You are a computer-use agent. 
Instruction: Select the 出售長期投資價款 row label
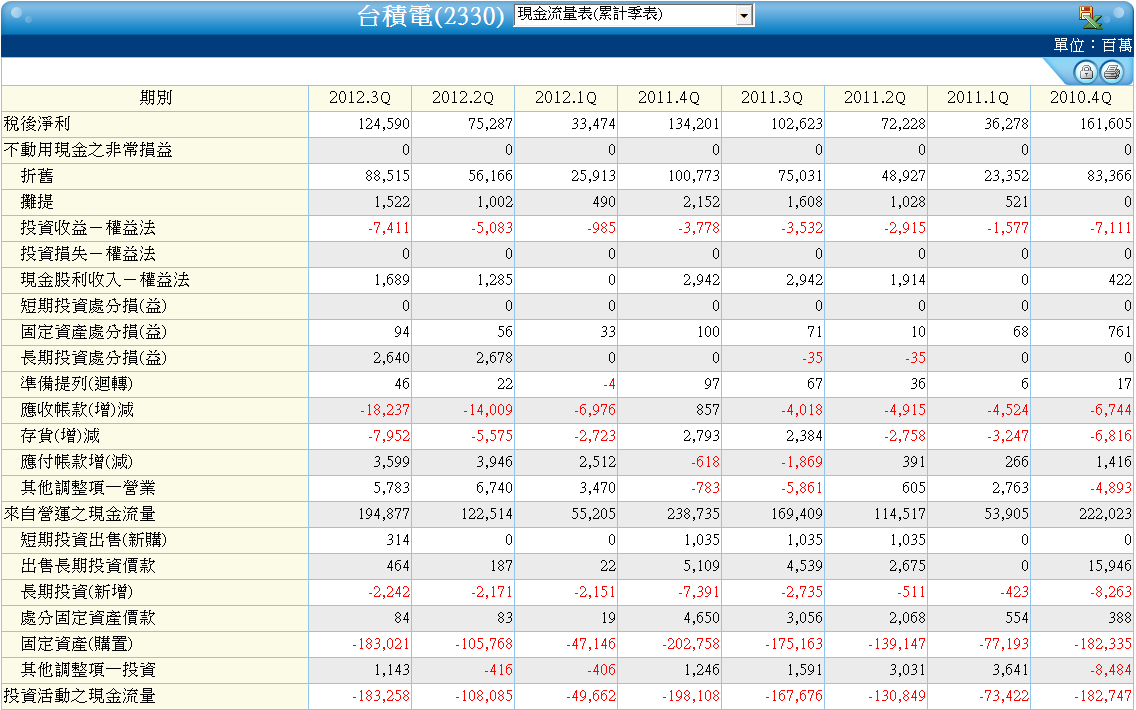[x=88, y=567]
